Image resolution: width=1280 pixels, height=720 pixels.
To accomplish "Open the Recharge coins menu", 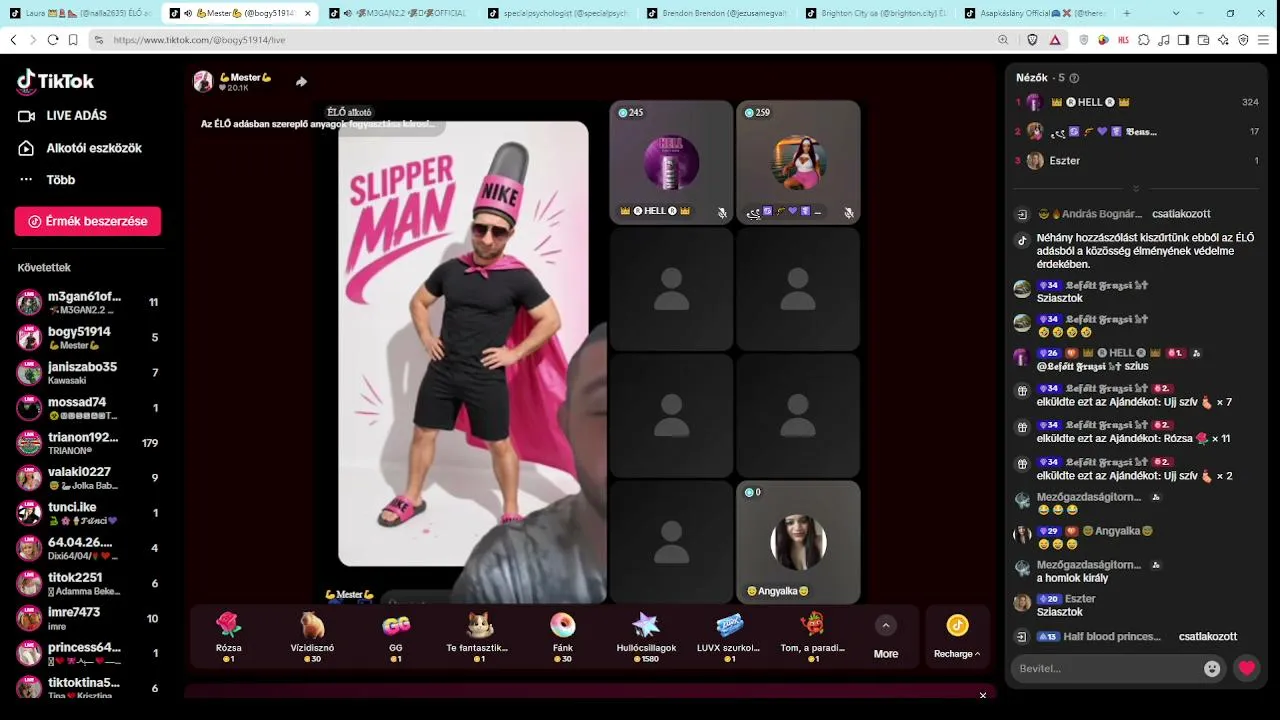I will click(x=957, y=637).
